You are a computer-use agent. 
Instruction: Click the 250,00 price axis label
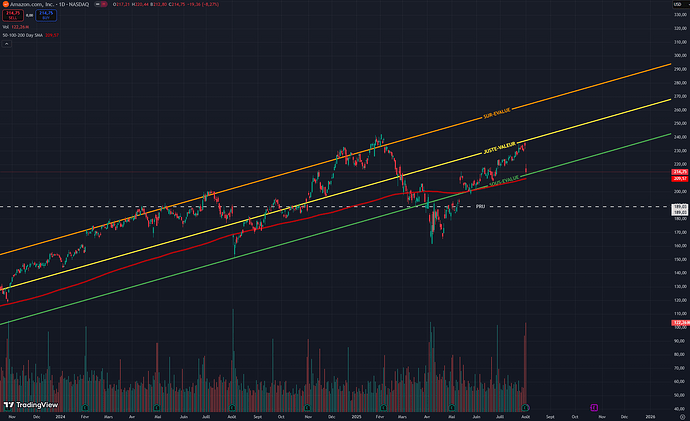click(x=680, y=124)
